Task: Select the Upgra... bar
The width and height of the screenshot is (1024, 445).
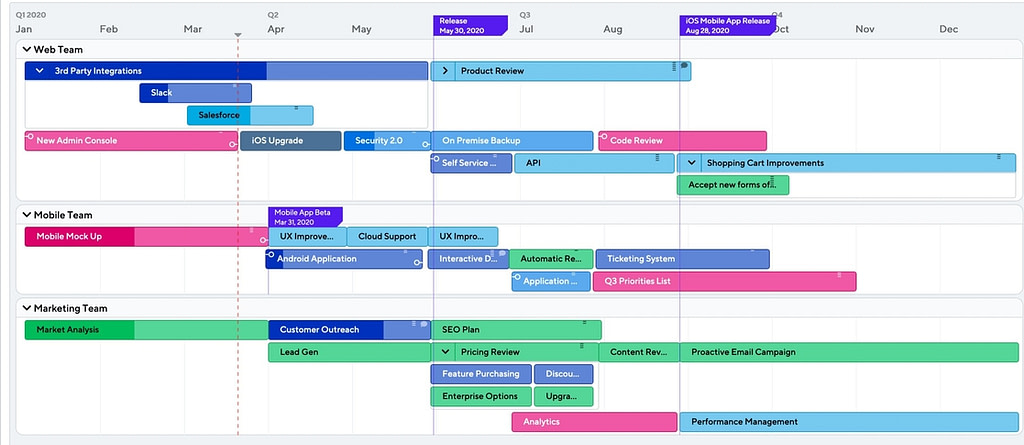Action: 564,396
